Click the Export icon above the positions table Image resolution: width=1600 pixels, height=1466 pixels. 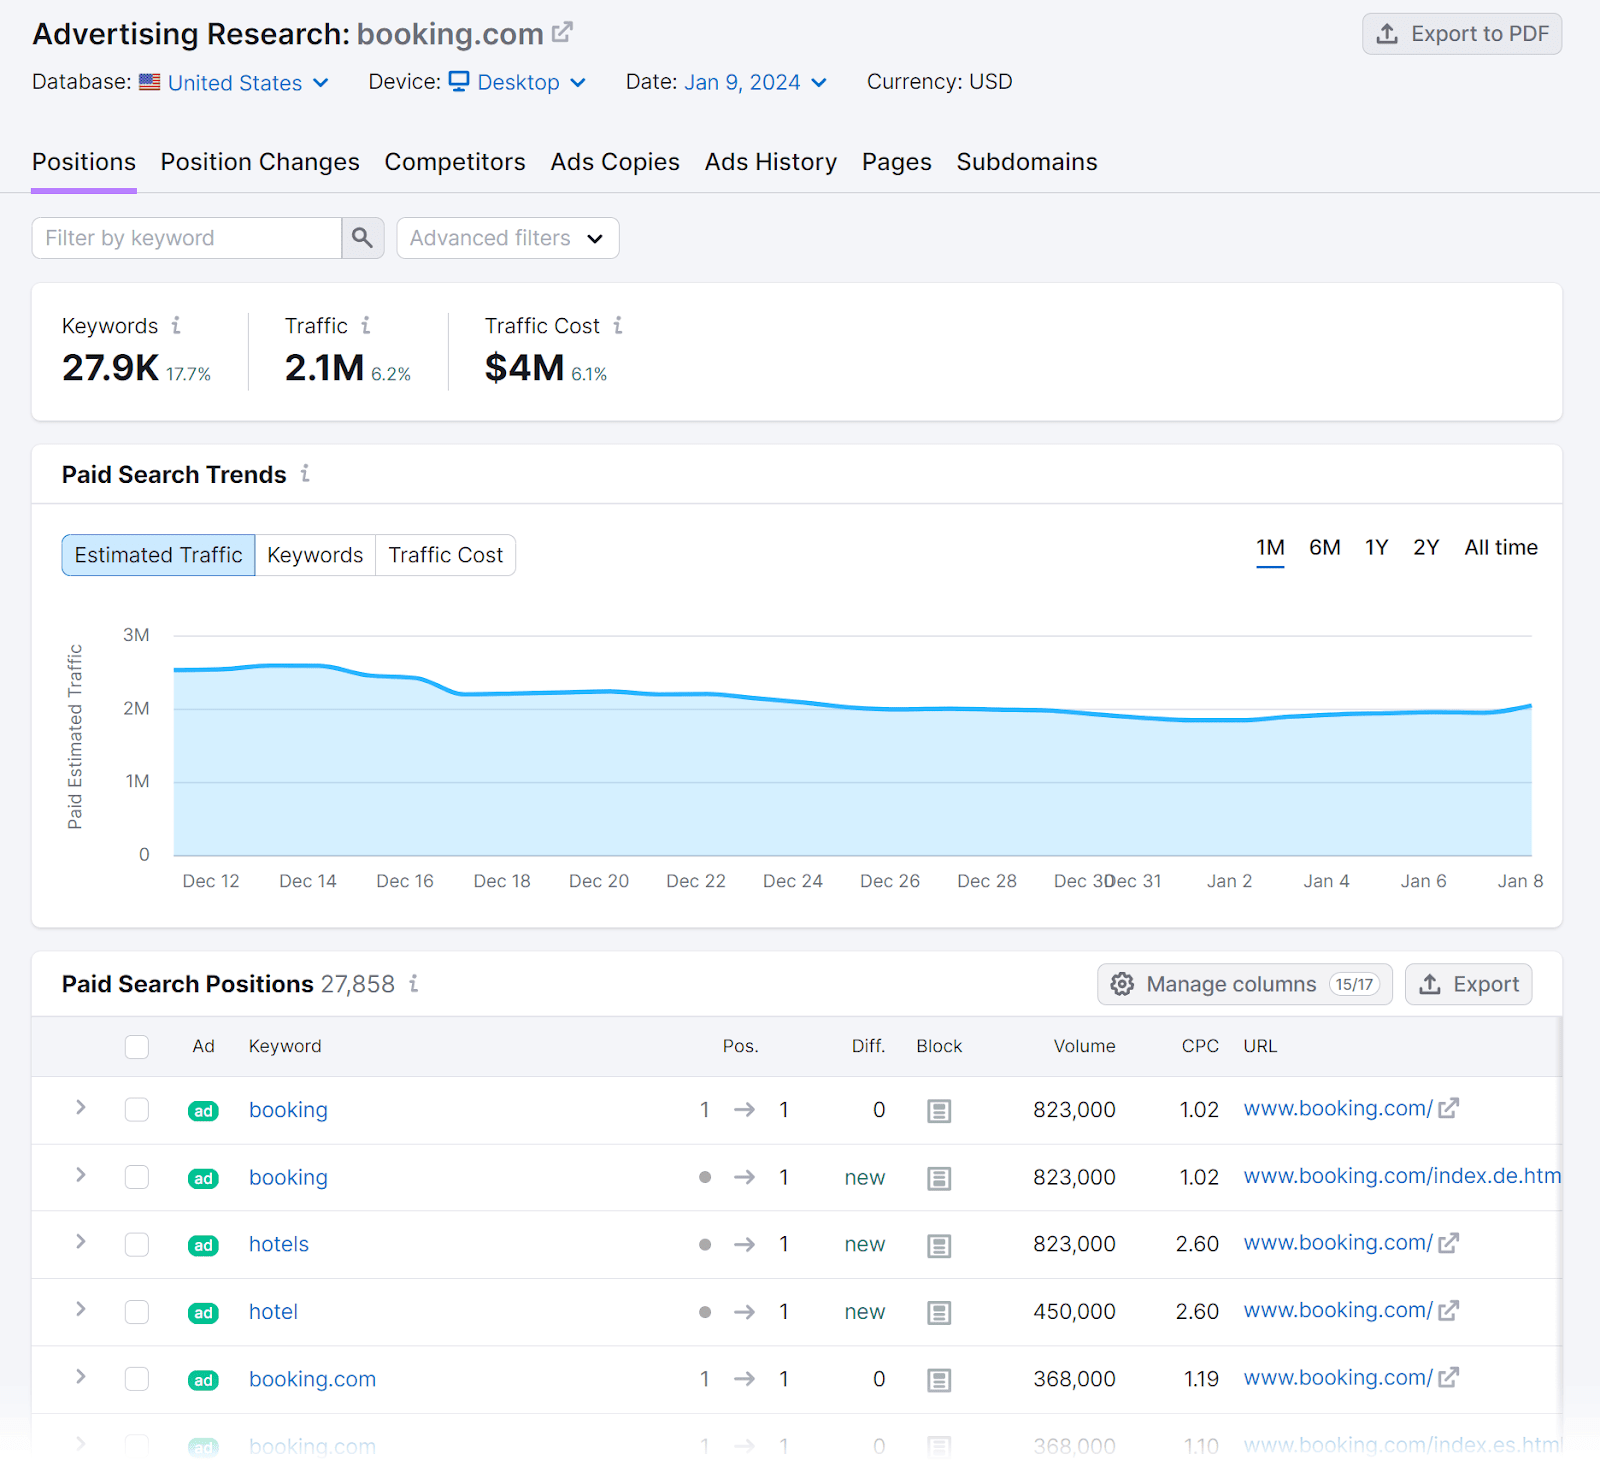[1432, 984]
